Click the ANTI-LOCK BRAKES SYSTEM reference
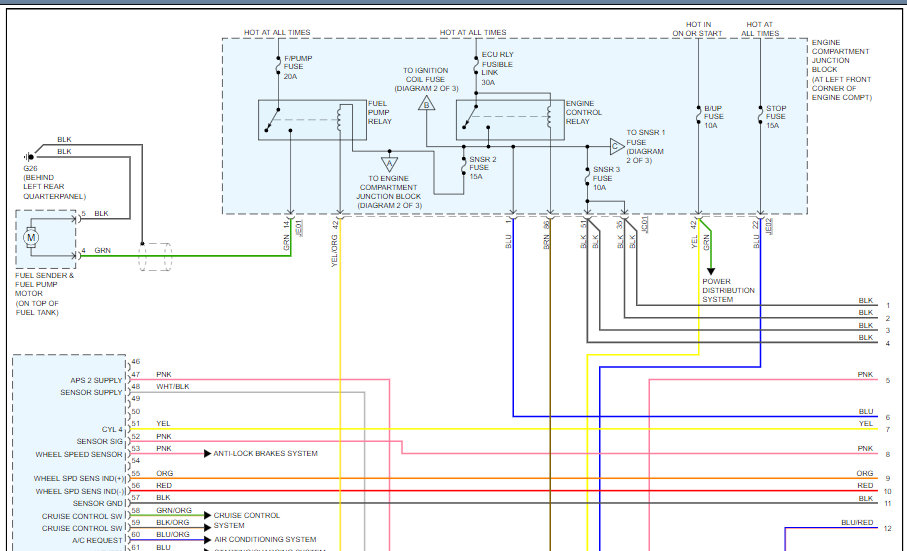This screenshot has width=907, height=551. click(266, 453)
